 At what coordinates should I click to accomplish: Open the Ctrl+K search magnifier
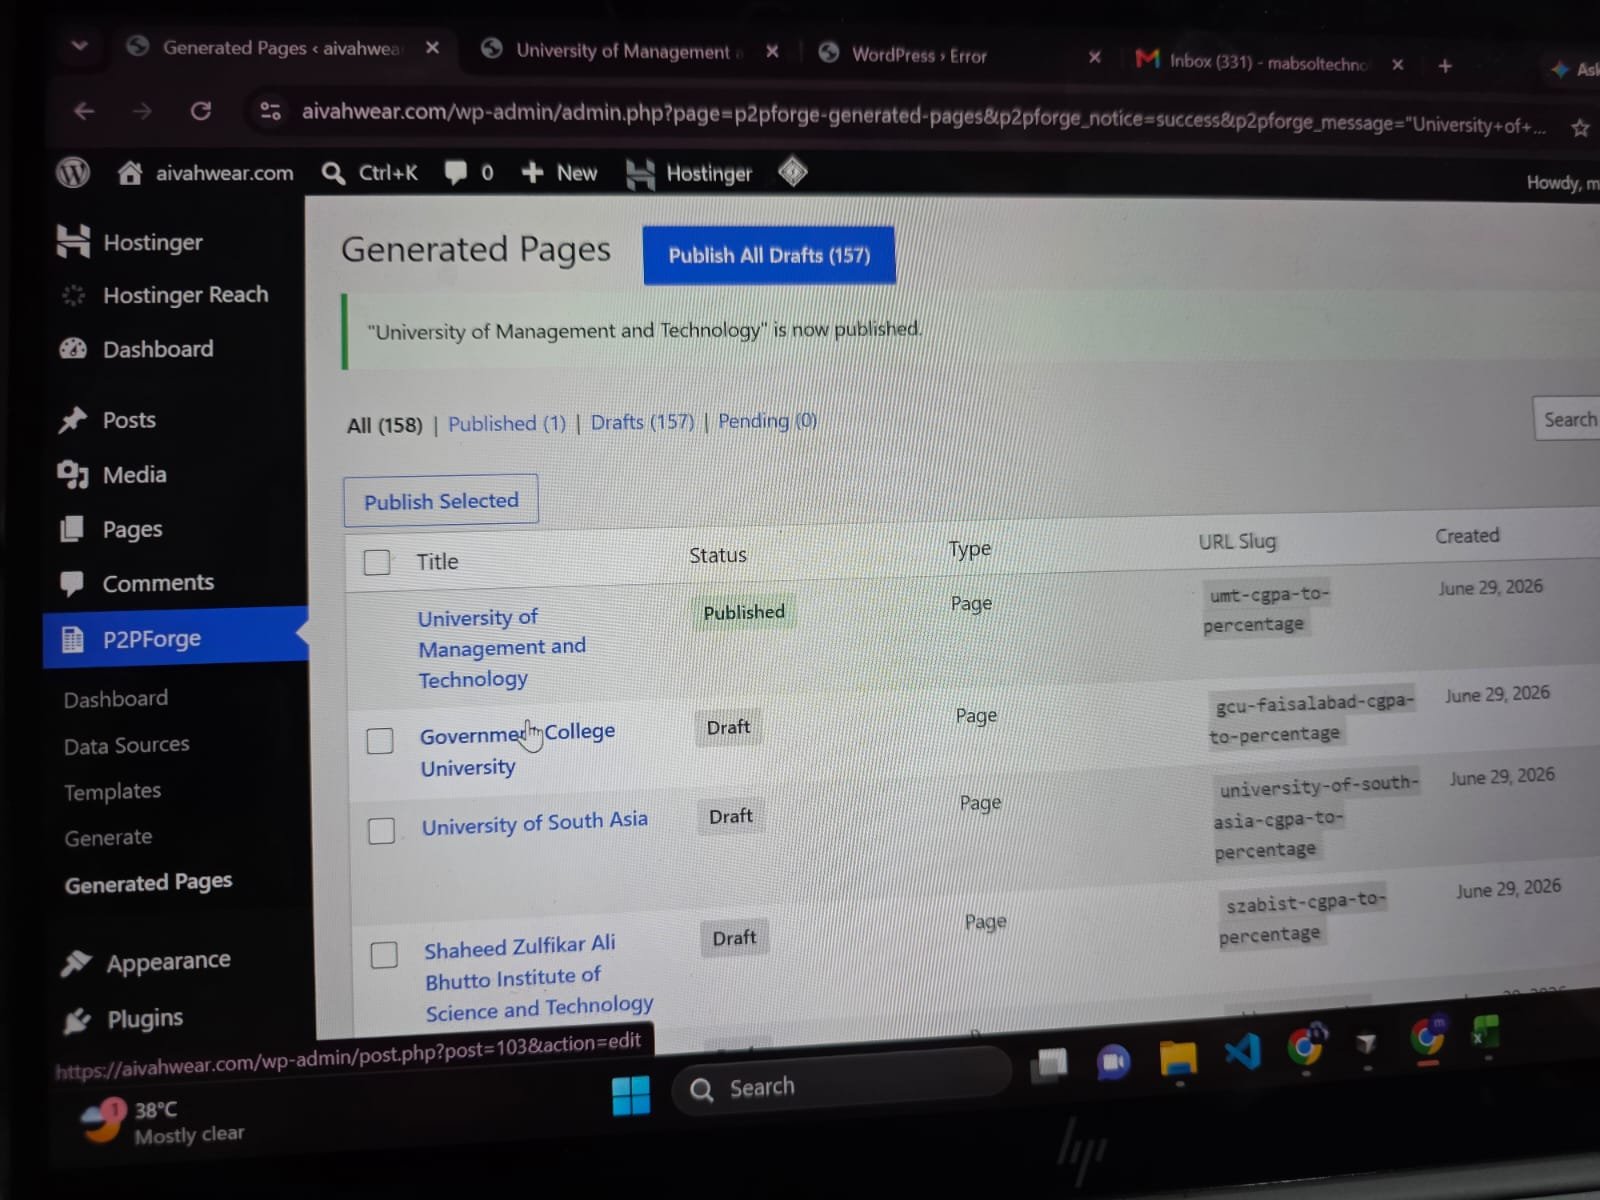coord(333,174)
